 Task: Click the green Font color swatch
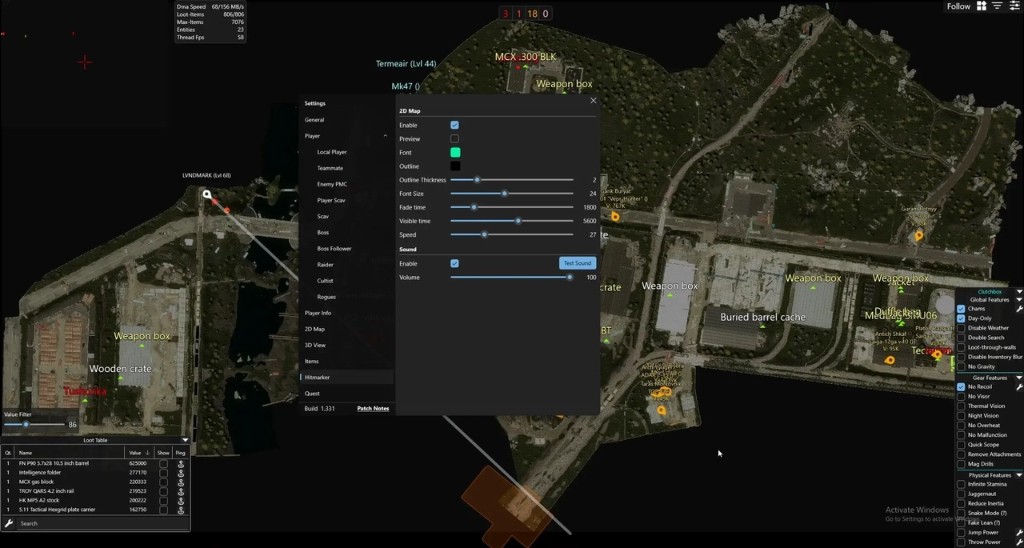[x=455, y=152]
